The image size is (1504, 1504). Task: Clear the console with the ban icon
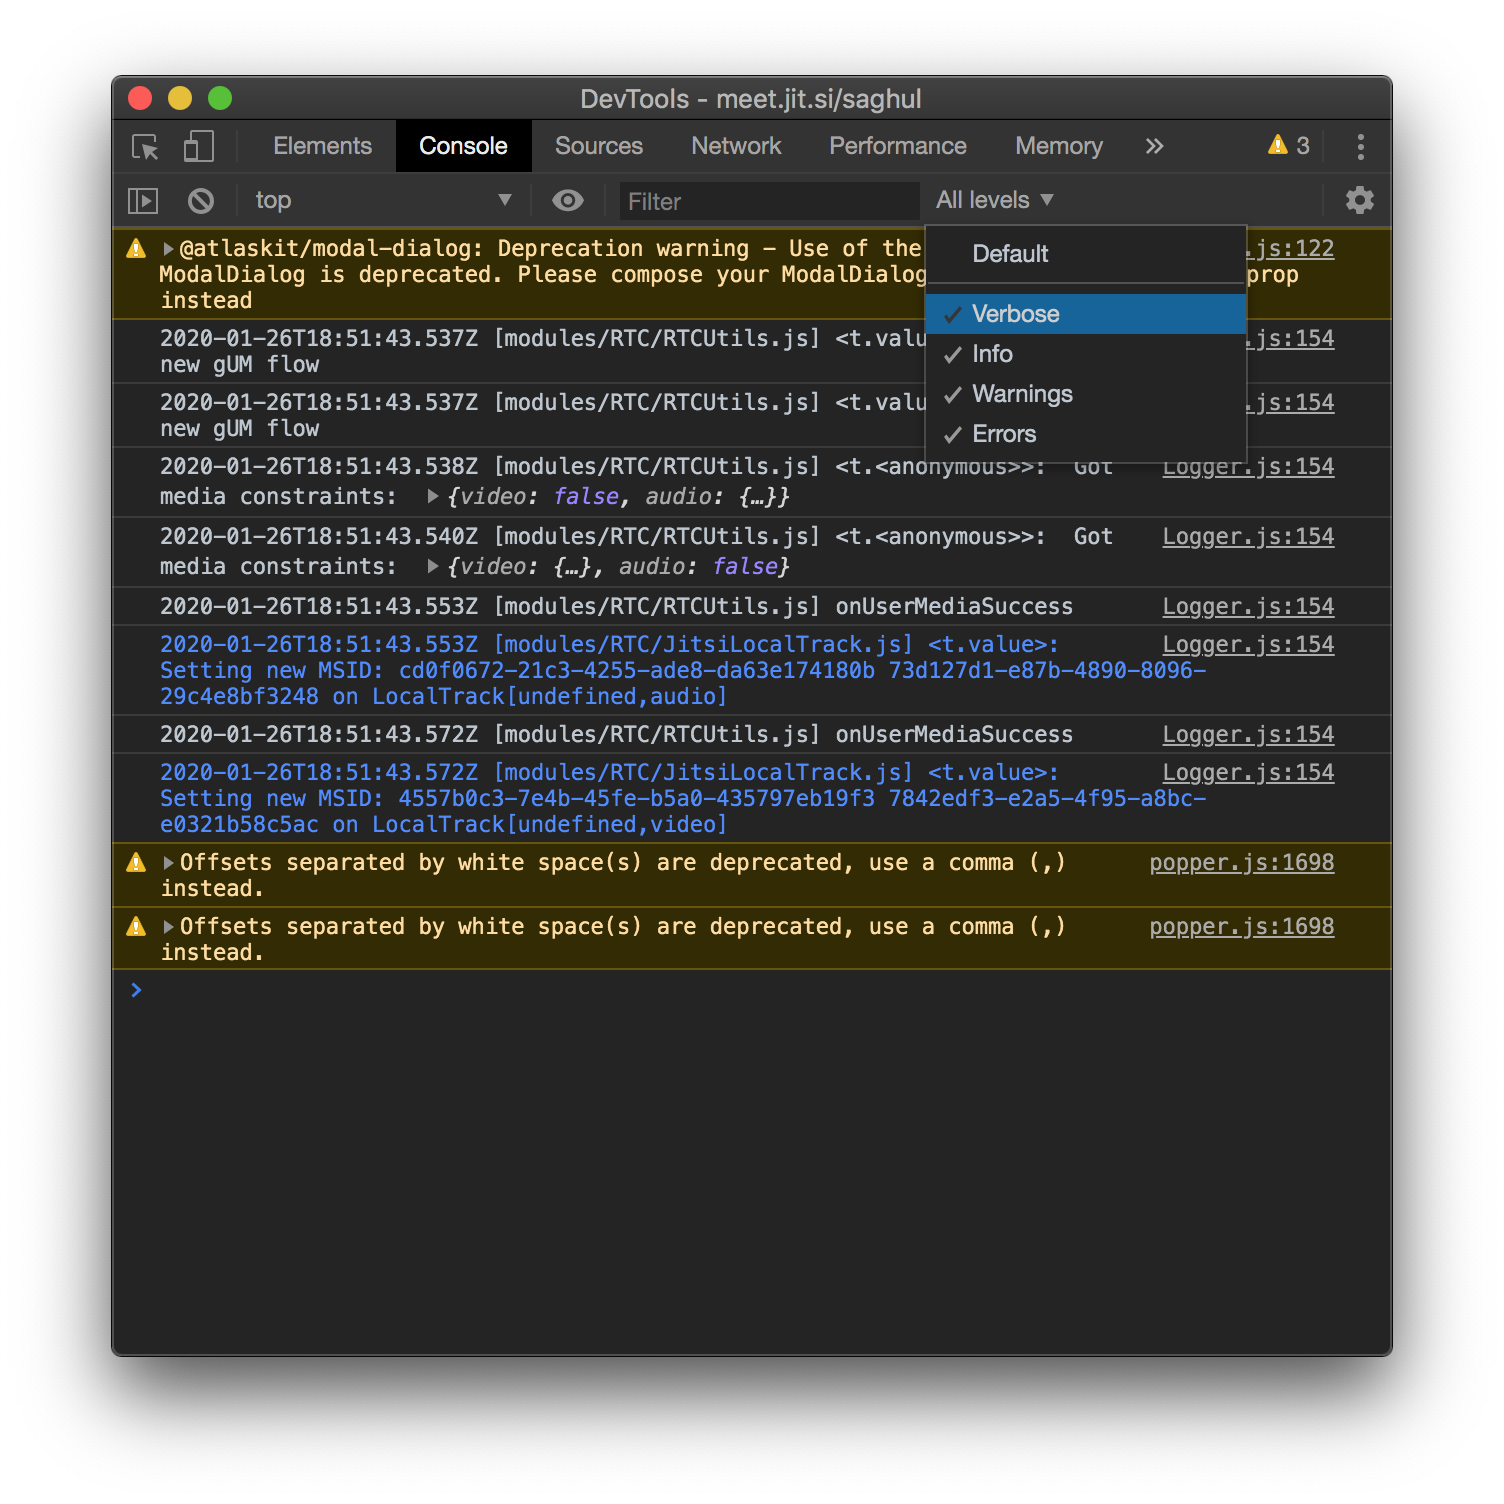pyautogui.click(x=201, y=201)
